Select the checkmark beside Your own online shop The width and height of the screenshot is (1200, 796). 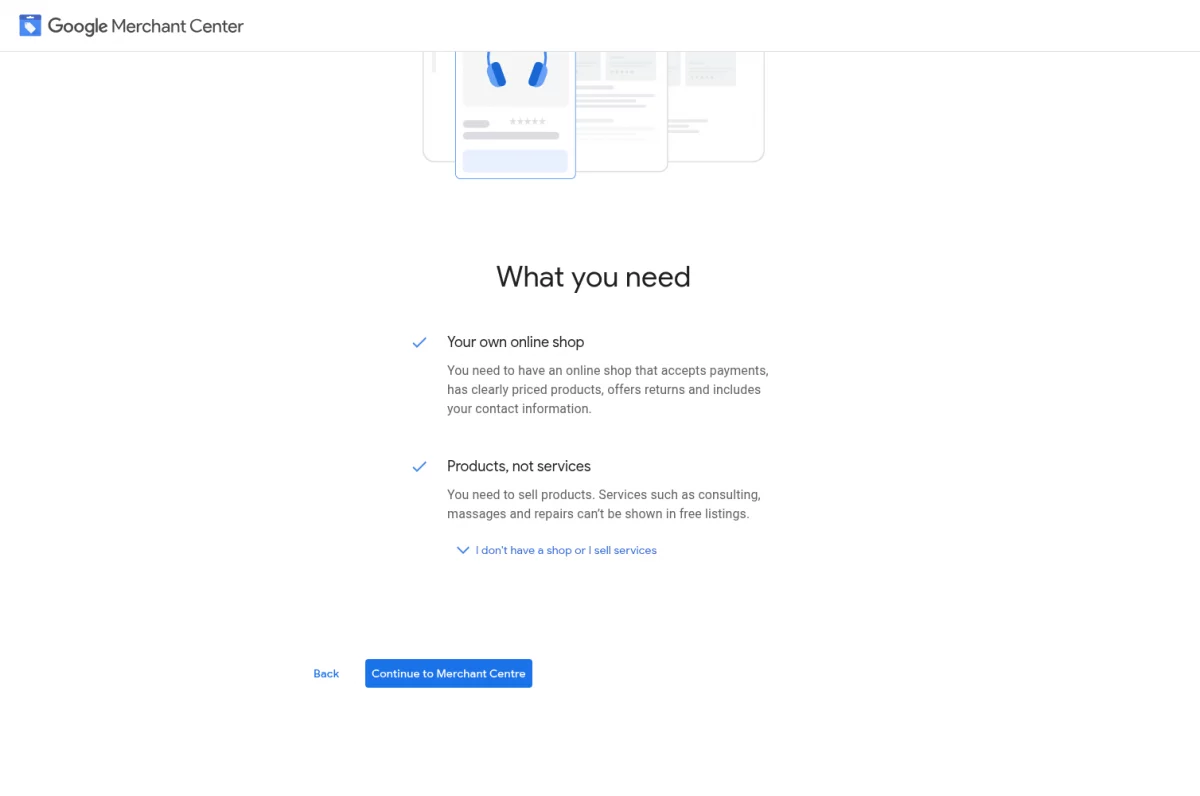[x=419, y=342]
